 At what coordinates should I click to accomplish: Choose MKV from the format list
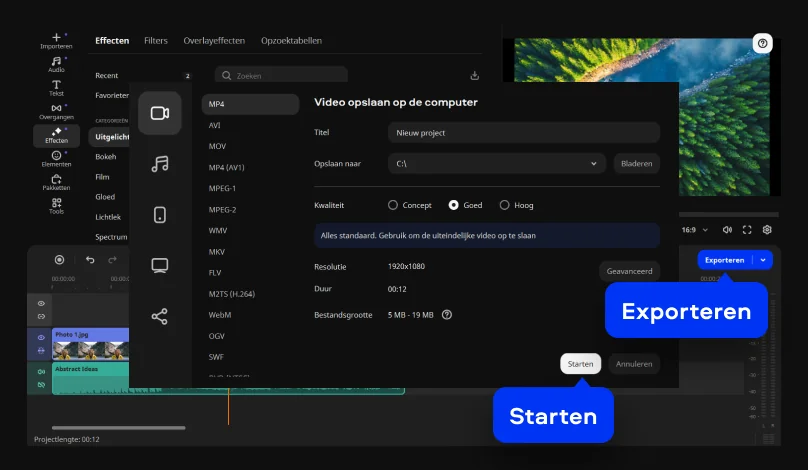[217, 251]
